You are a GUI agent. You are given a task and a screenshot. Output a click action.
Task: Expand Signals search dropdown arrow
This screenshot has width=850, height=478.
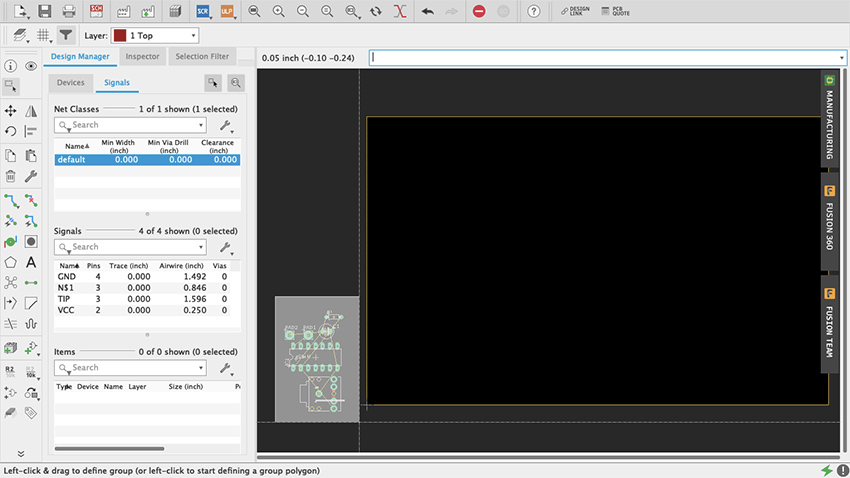point(201,247)
